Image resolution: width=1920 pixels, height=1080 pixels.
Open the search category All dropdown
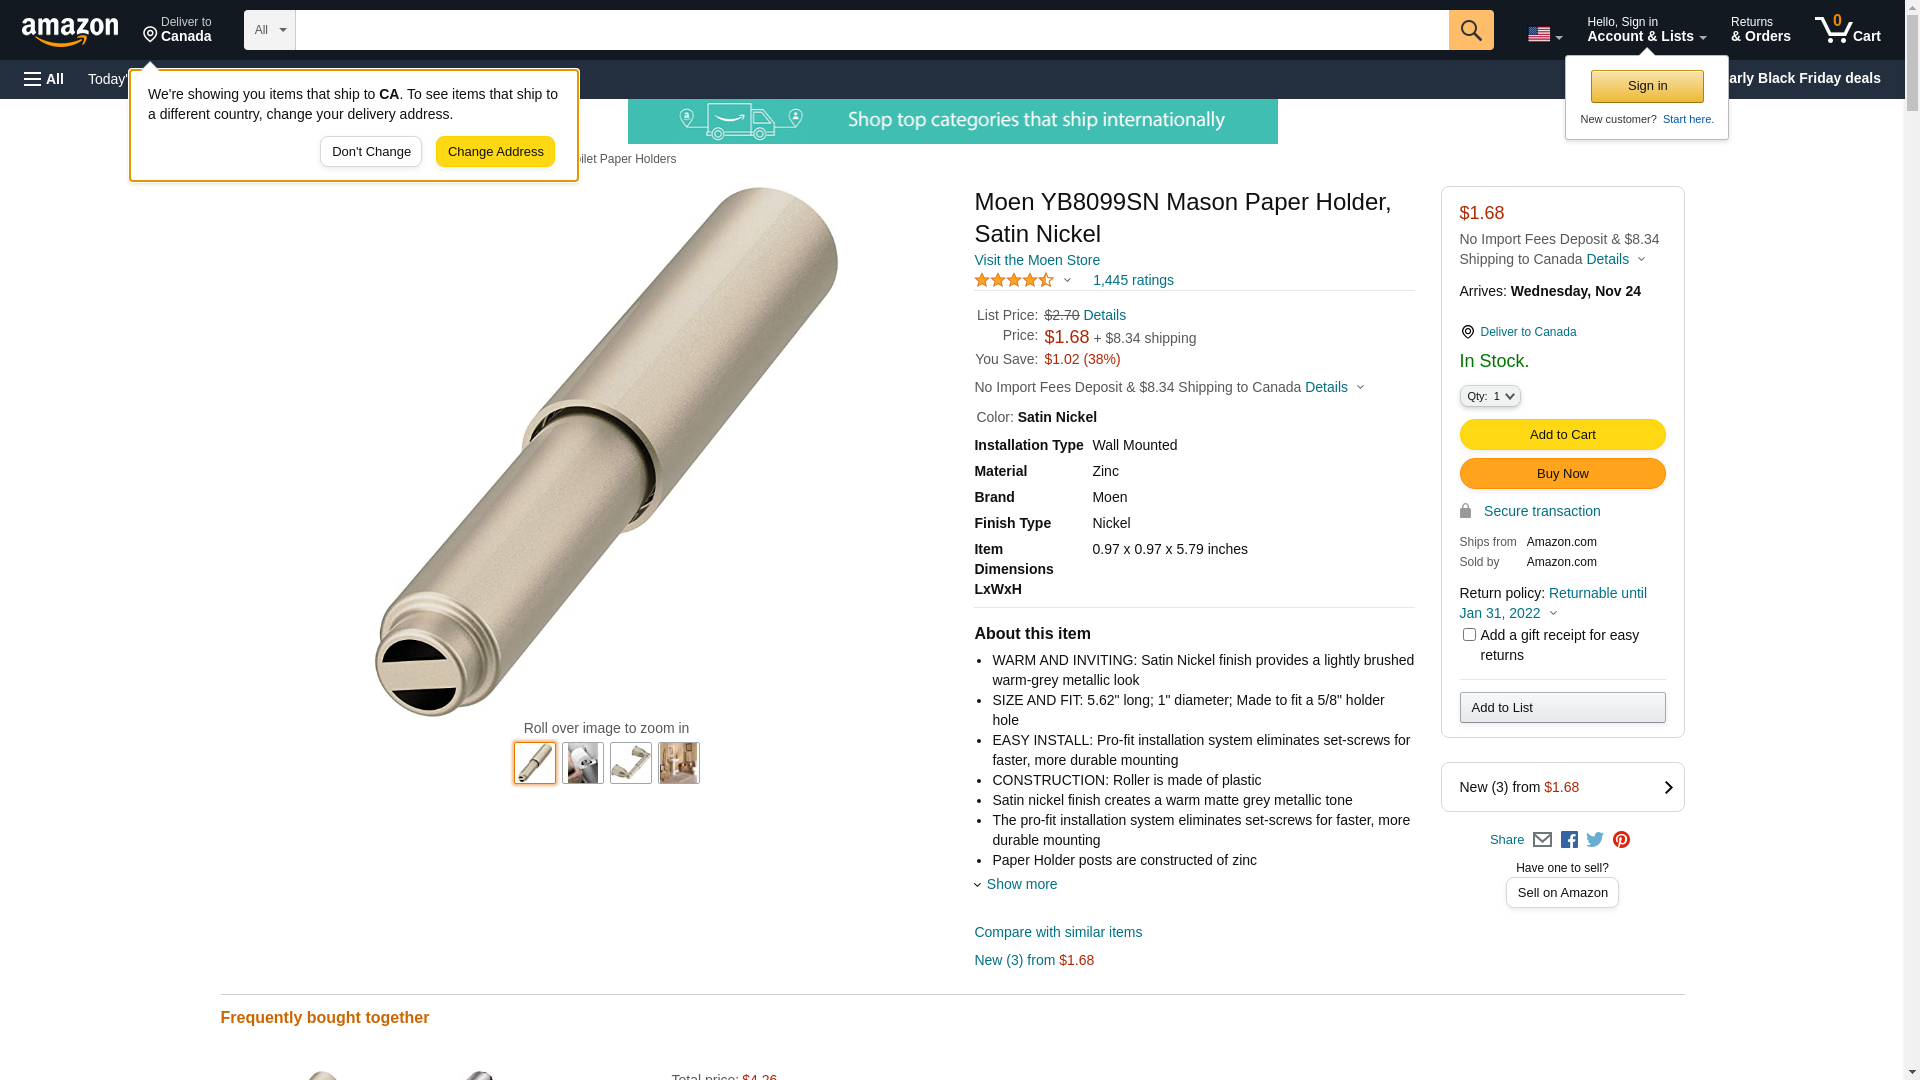270,30
